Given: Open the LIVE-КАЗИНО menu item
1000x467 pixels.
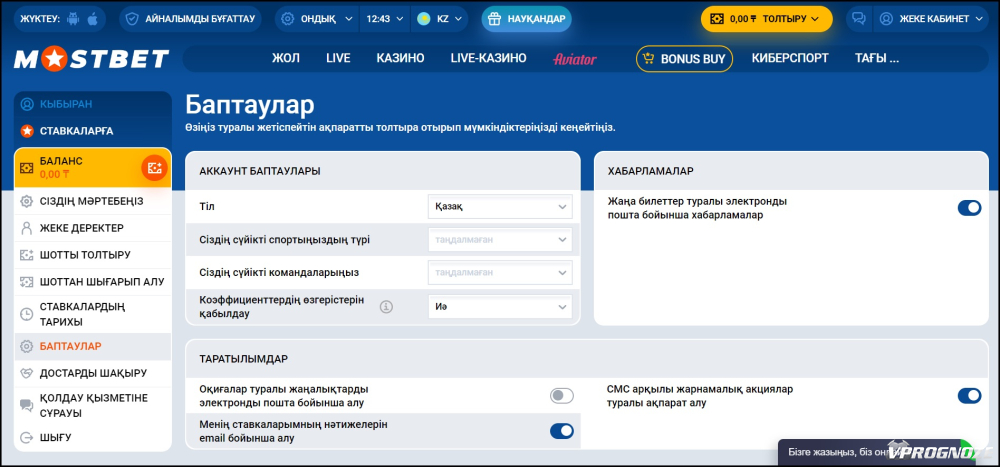Looking at the screenshot, I should [489, 59].
